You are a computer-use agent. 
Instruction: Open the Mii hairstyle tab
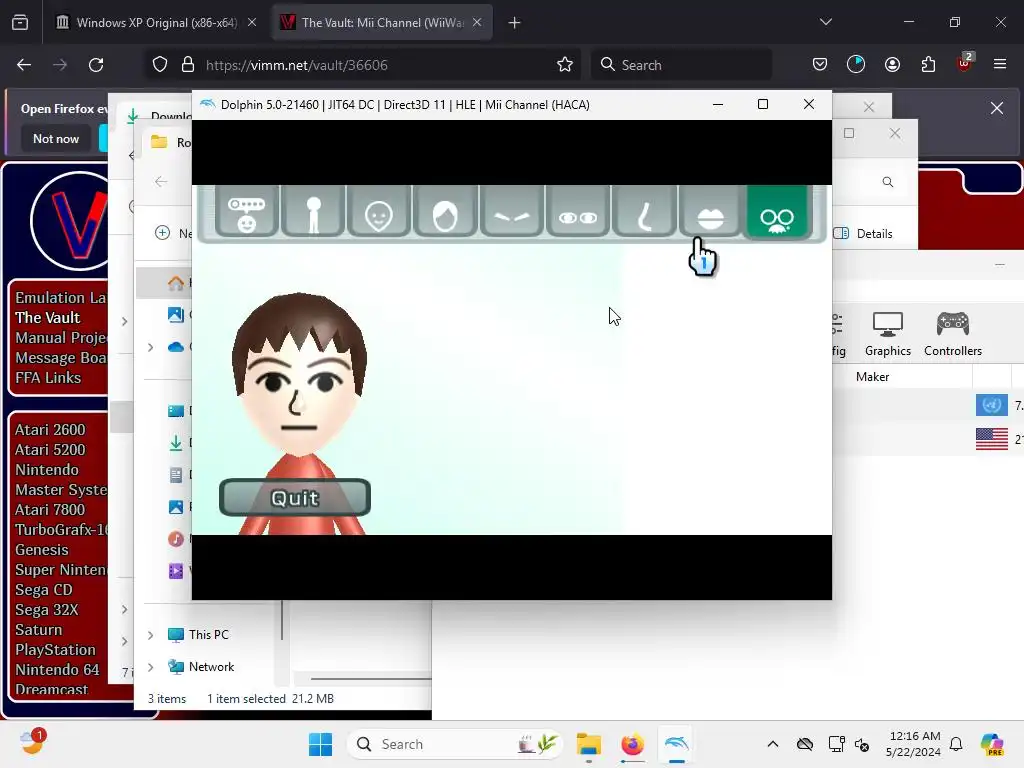(445, 212)
